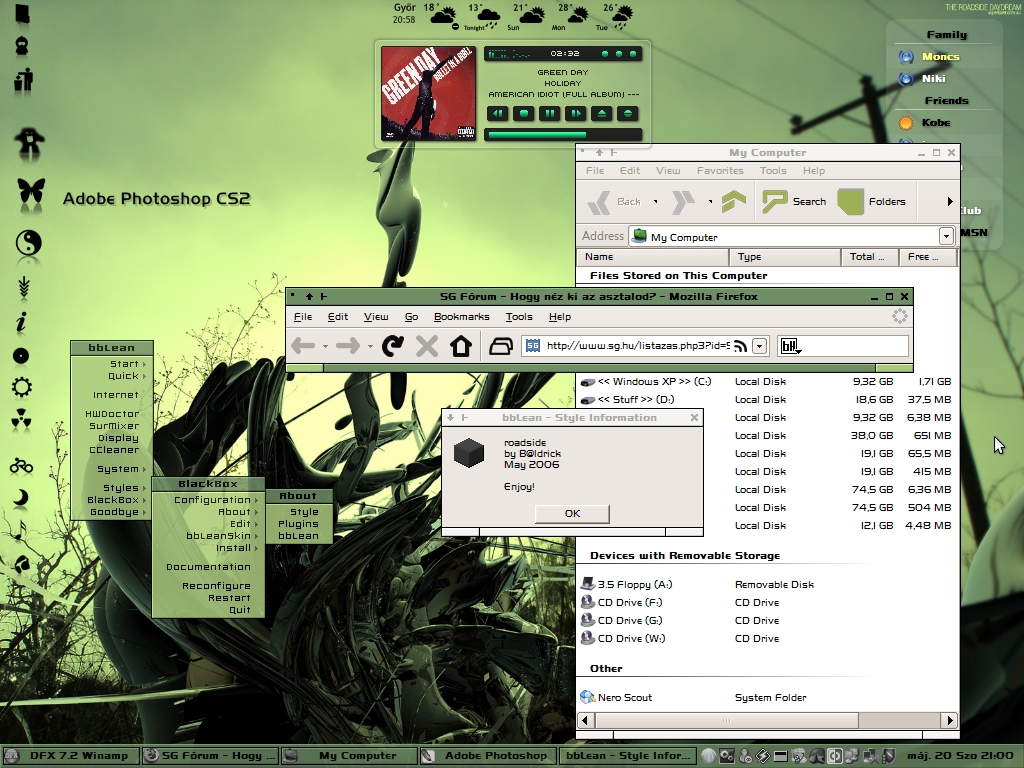Open Firefox Tools menu
This screenshot has width=1024, height=768.
pos(519,317)
